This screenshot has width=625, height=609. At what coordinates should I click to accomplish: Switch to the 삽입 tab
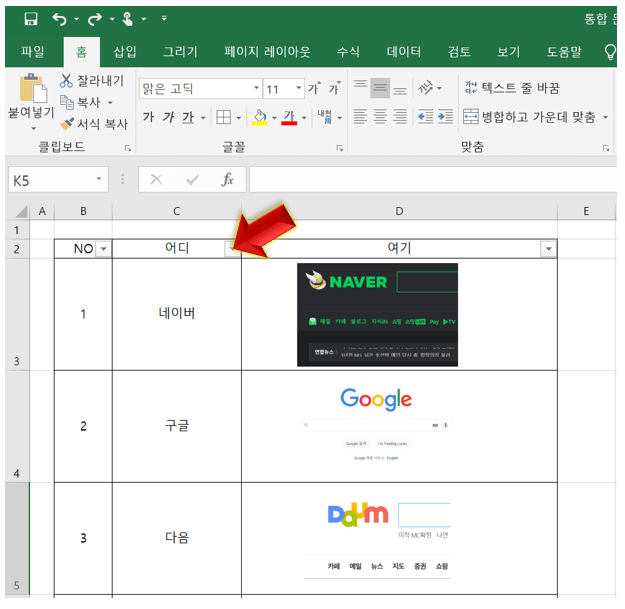click(125, 51)
